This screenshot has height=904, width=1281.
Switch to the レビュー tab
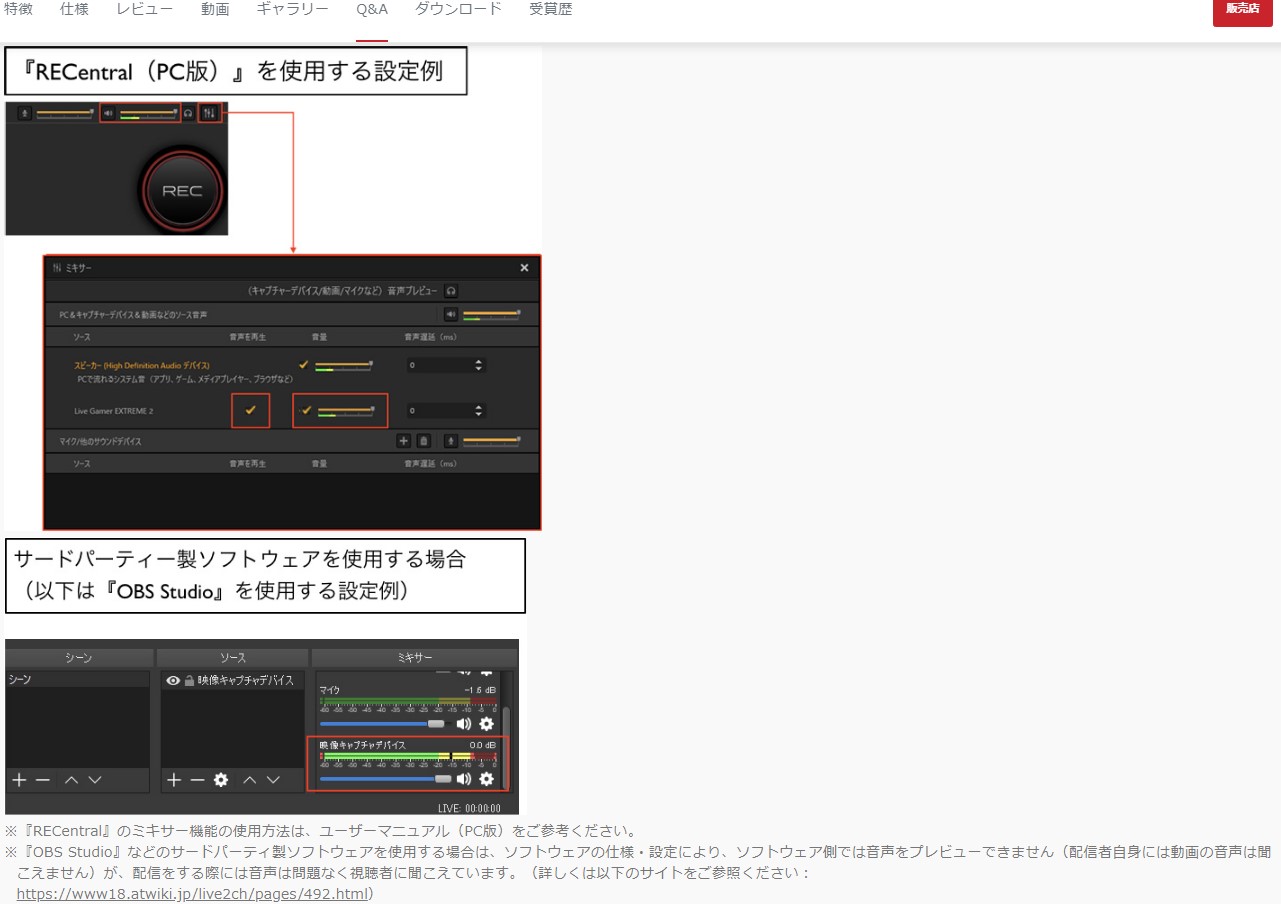pyautogui.click(x=144, y=9)
